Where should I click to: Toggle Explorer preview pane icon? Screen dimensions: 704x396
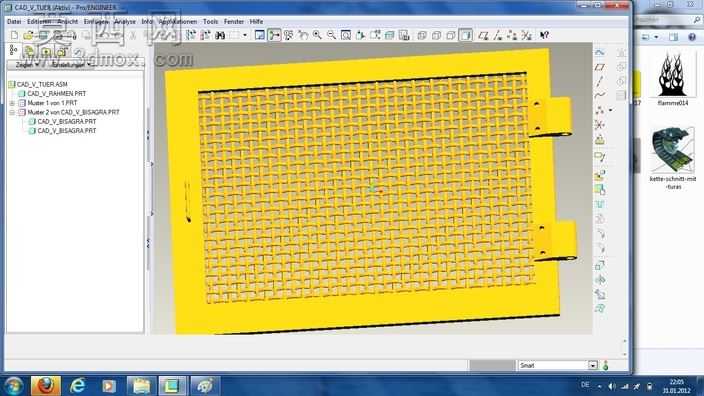click(x=673, y=37)
